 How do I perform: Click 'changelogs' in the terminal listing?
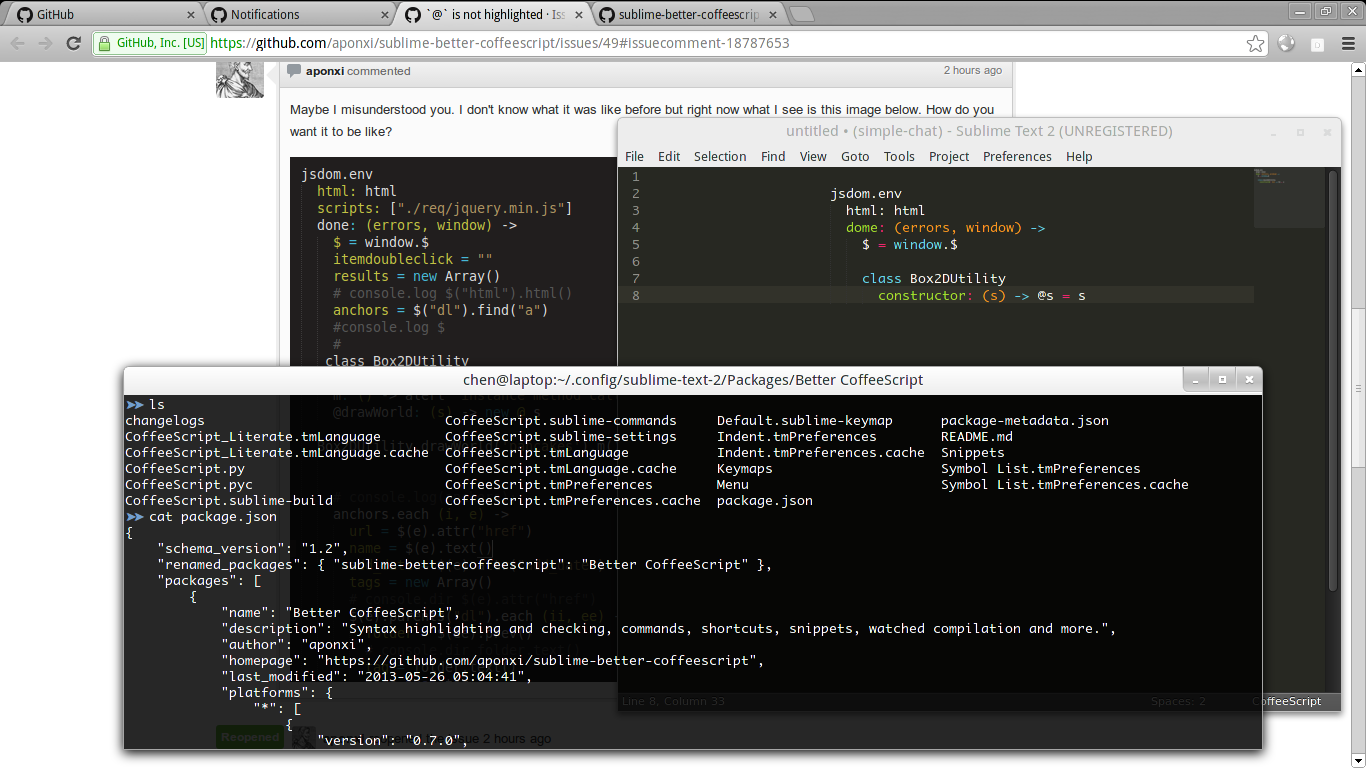click(165, 420)
